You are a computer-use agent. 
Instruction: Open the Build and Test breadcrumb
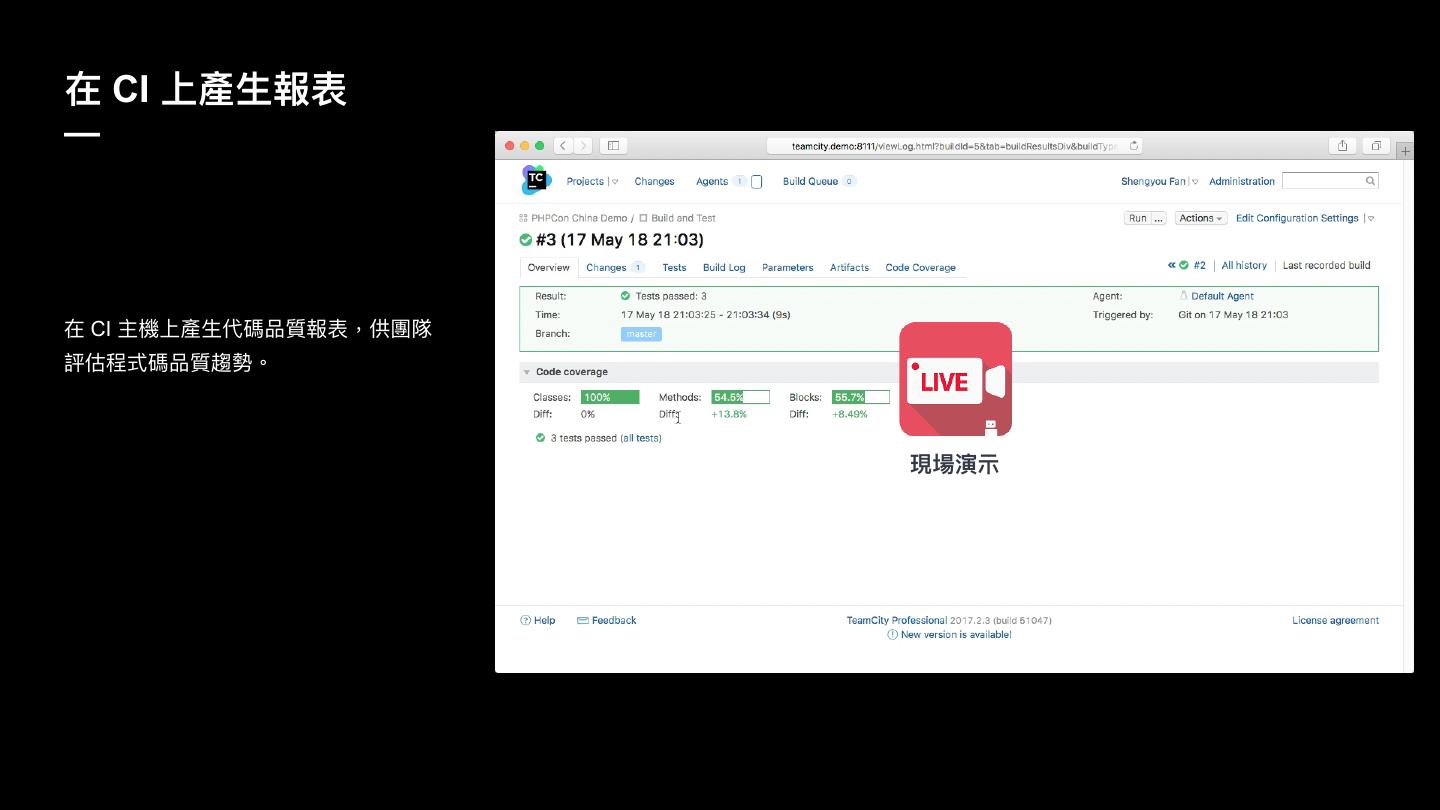683,218
